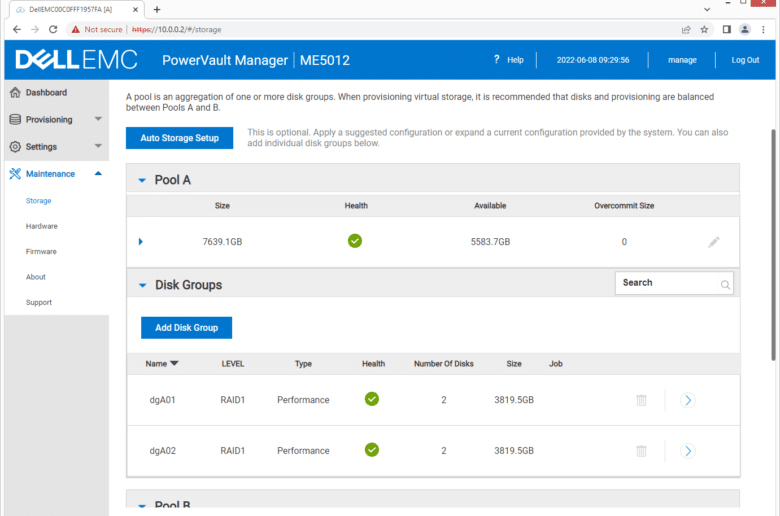Collapse the Maintenance menu arrow
The image size is (780, 516).
[x=98, y=173]
